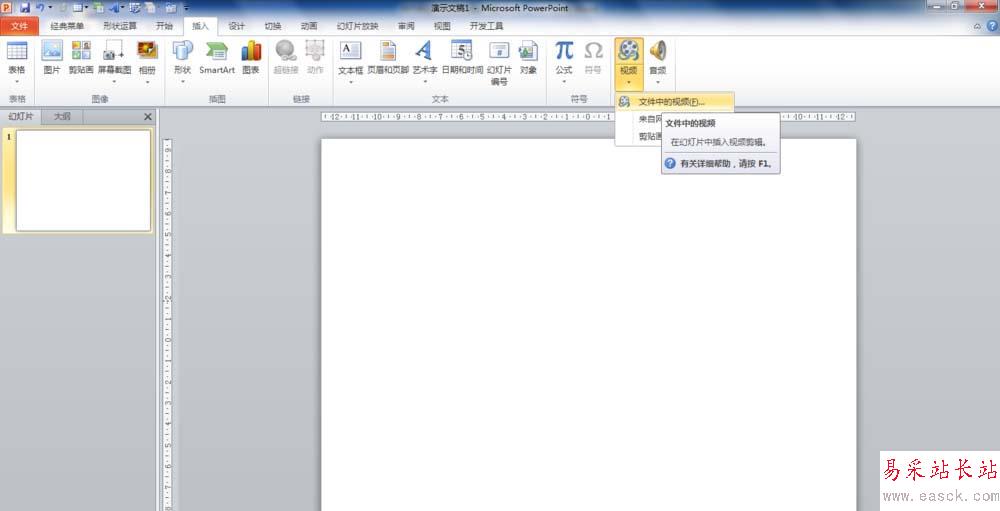1000x511 pixels.
Task: Switch to the 形状运算 tab
Action: [x=120, y=26]
